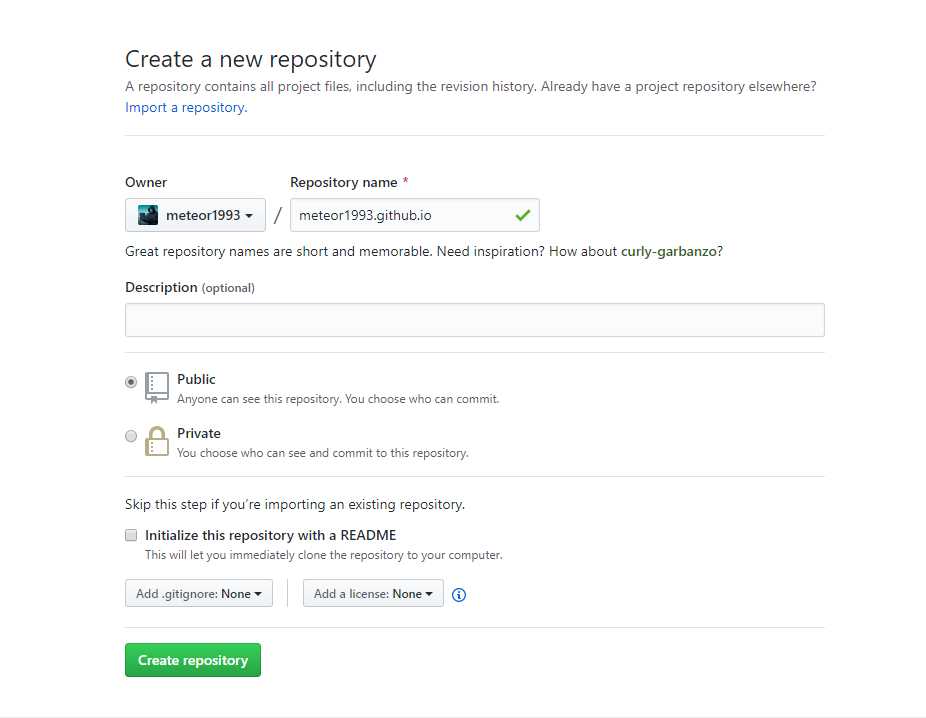Click into the Description text field
The image size is (926, 718).
click(x=474, y=320)
